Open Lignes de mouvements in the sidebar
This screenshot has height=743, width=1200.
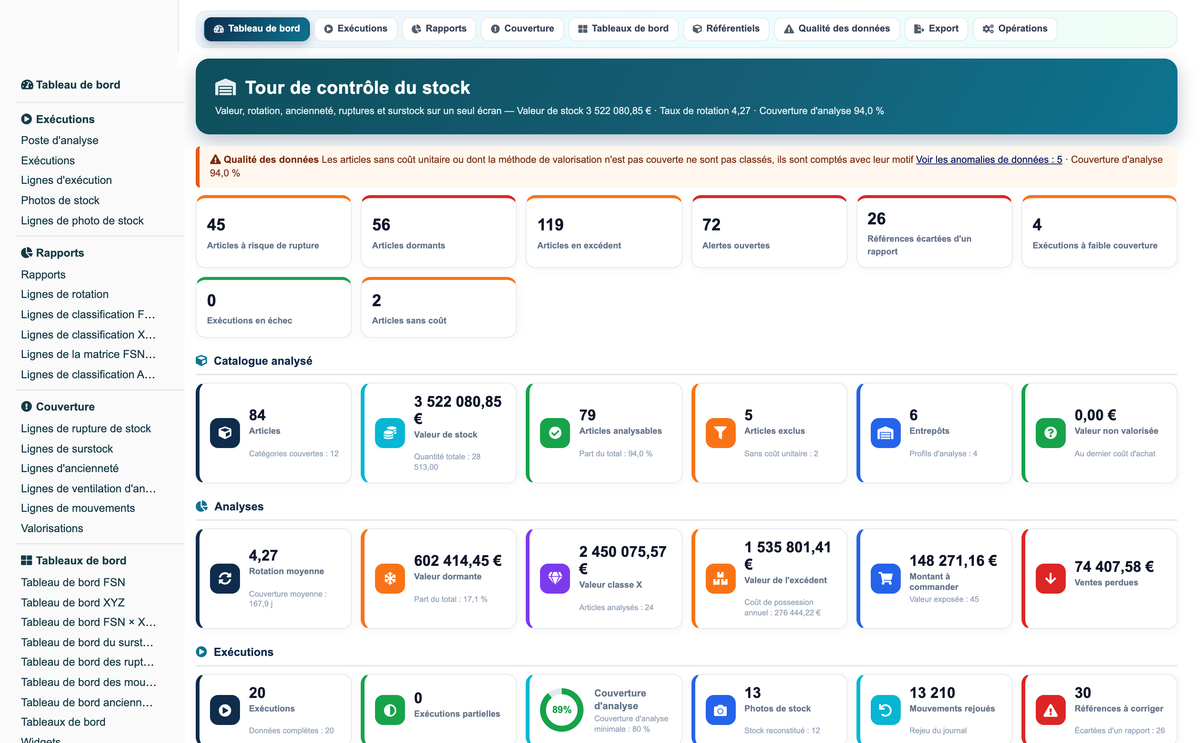pos(79,509)
